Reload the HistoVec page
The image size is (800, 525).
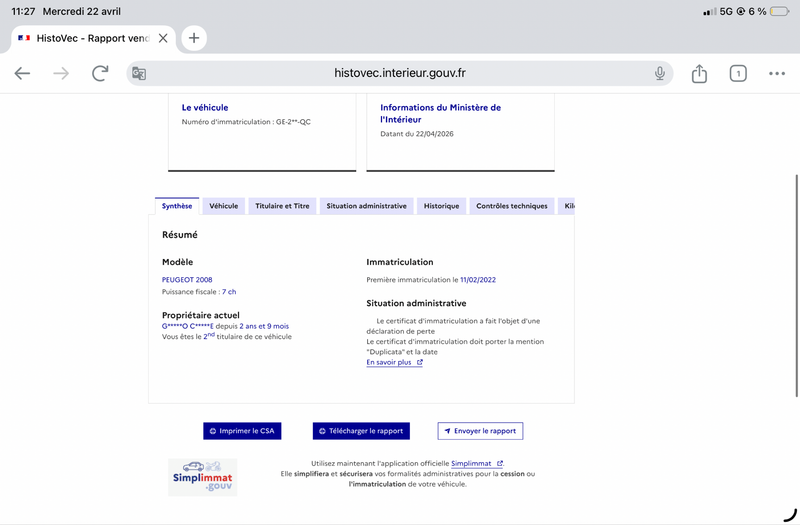[x=100, y=73]
